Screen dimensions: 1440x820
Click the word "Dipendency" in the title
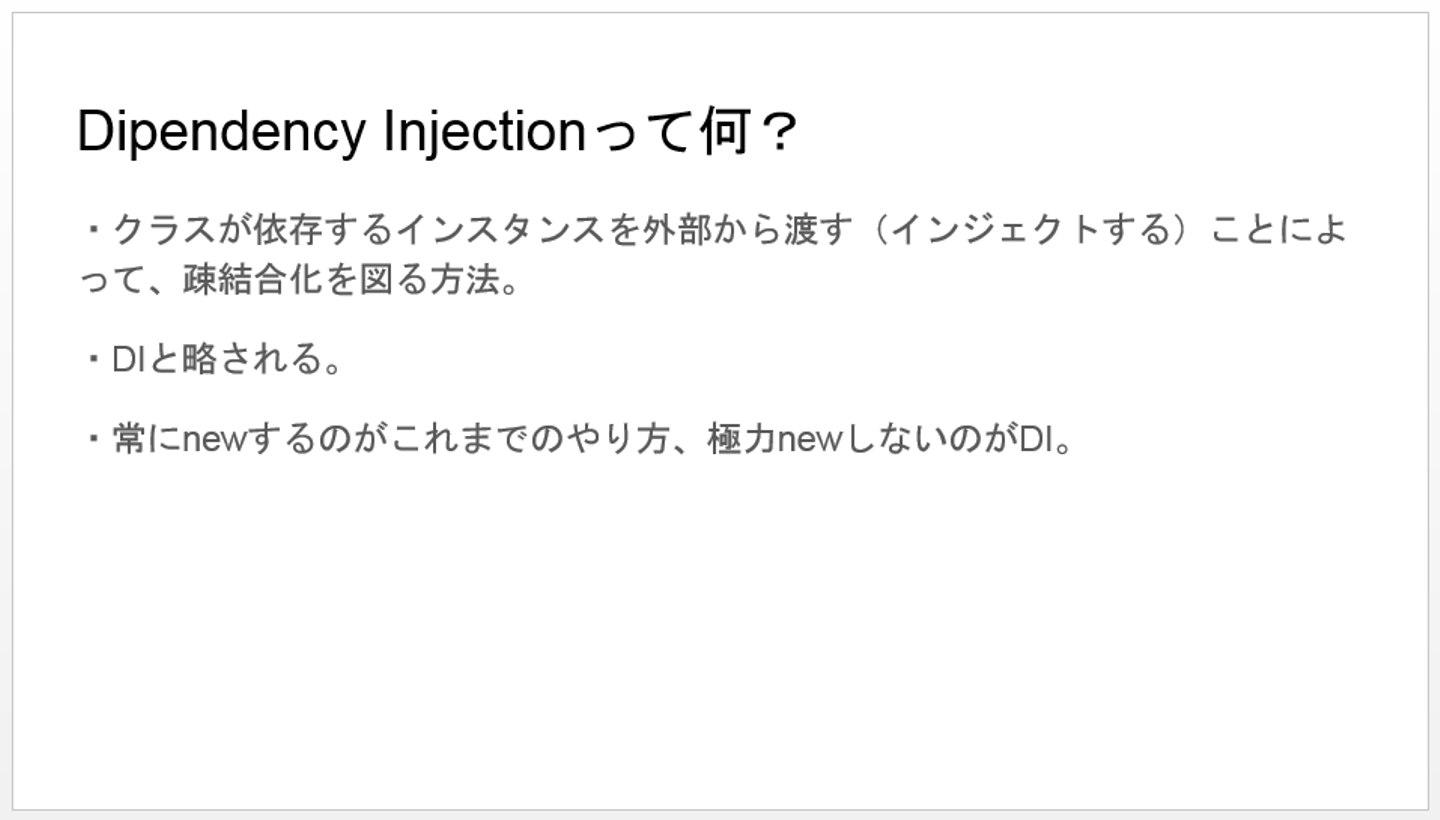click(221, 133)
